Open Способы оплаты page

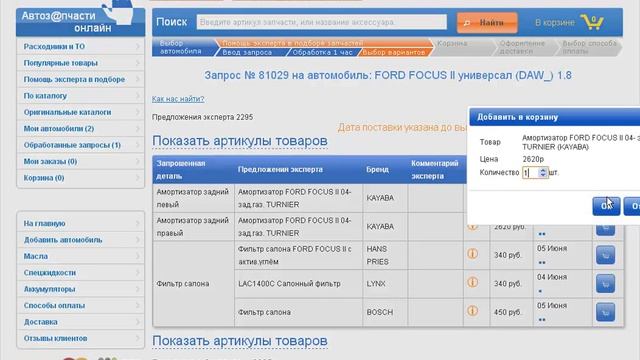tap(80, 305)
